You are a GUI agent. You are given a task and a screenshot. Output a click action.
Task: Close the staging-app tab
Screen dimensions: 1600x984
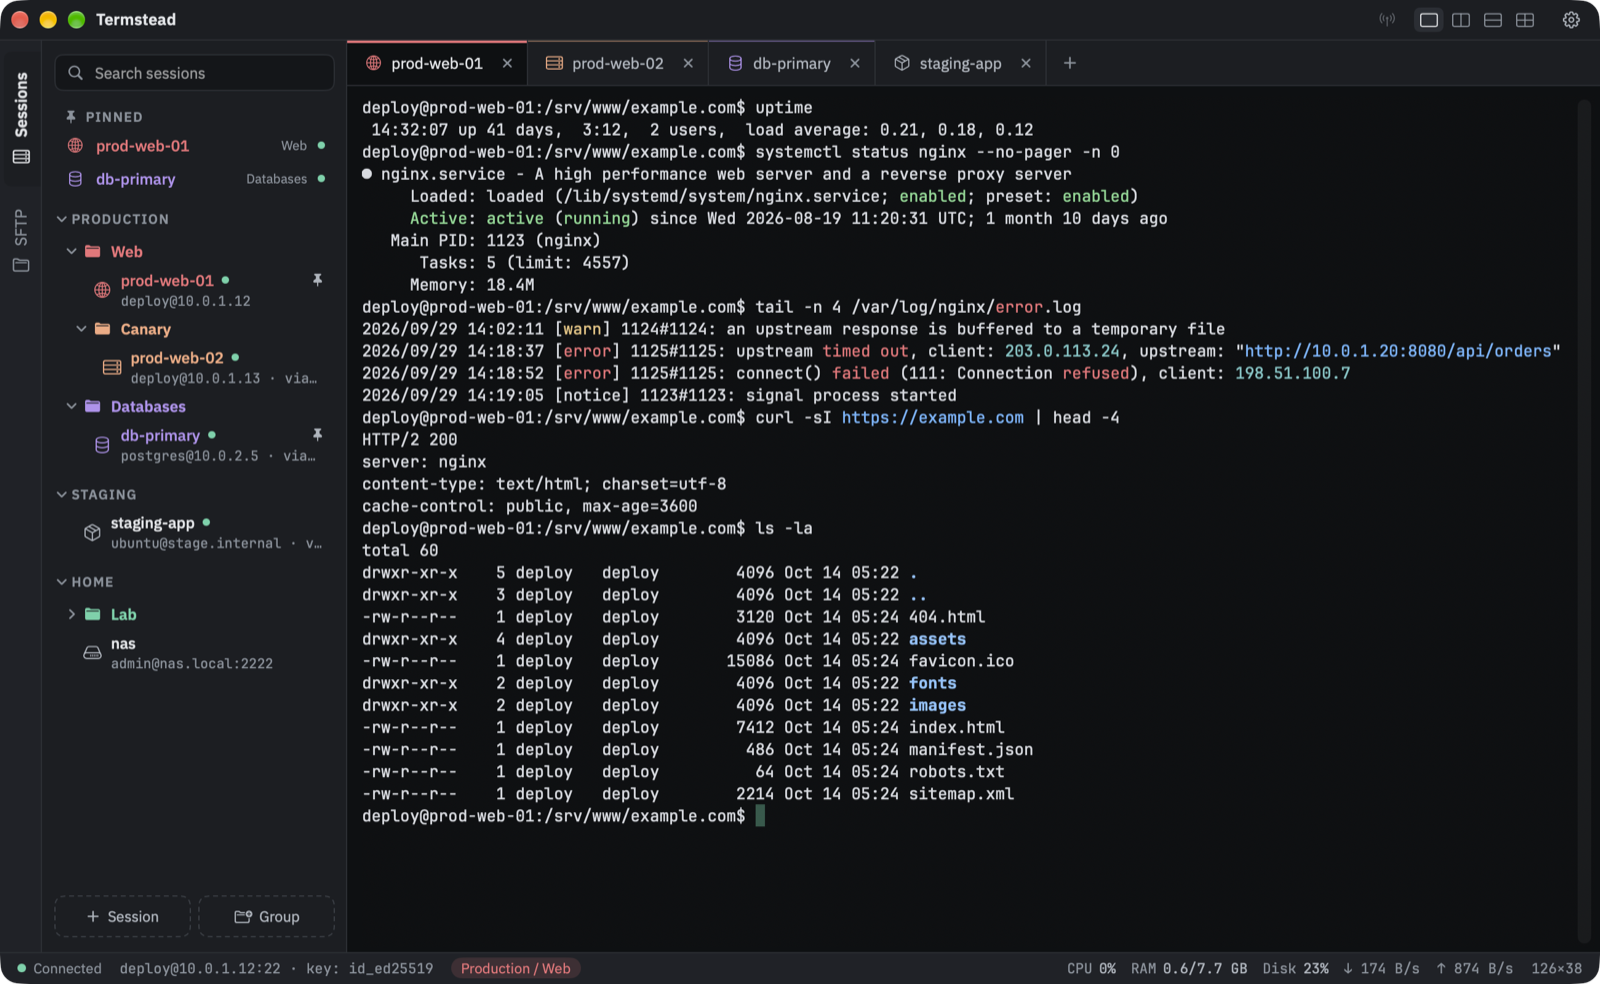point(1026,63)
